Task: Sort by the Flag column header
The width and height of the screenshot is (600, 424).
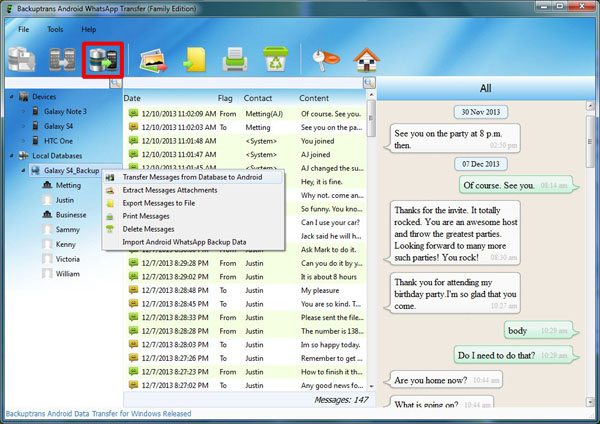Action: pyautogui.click(x=225, y=98)
